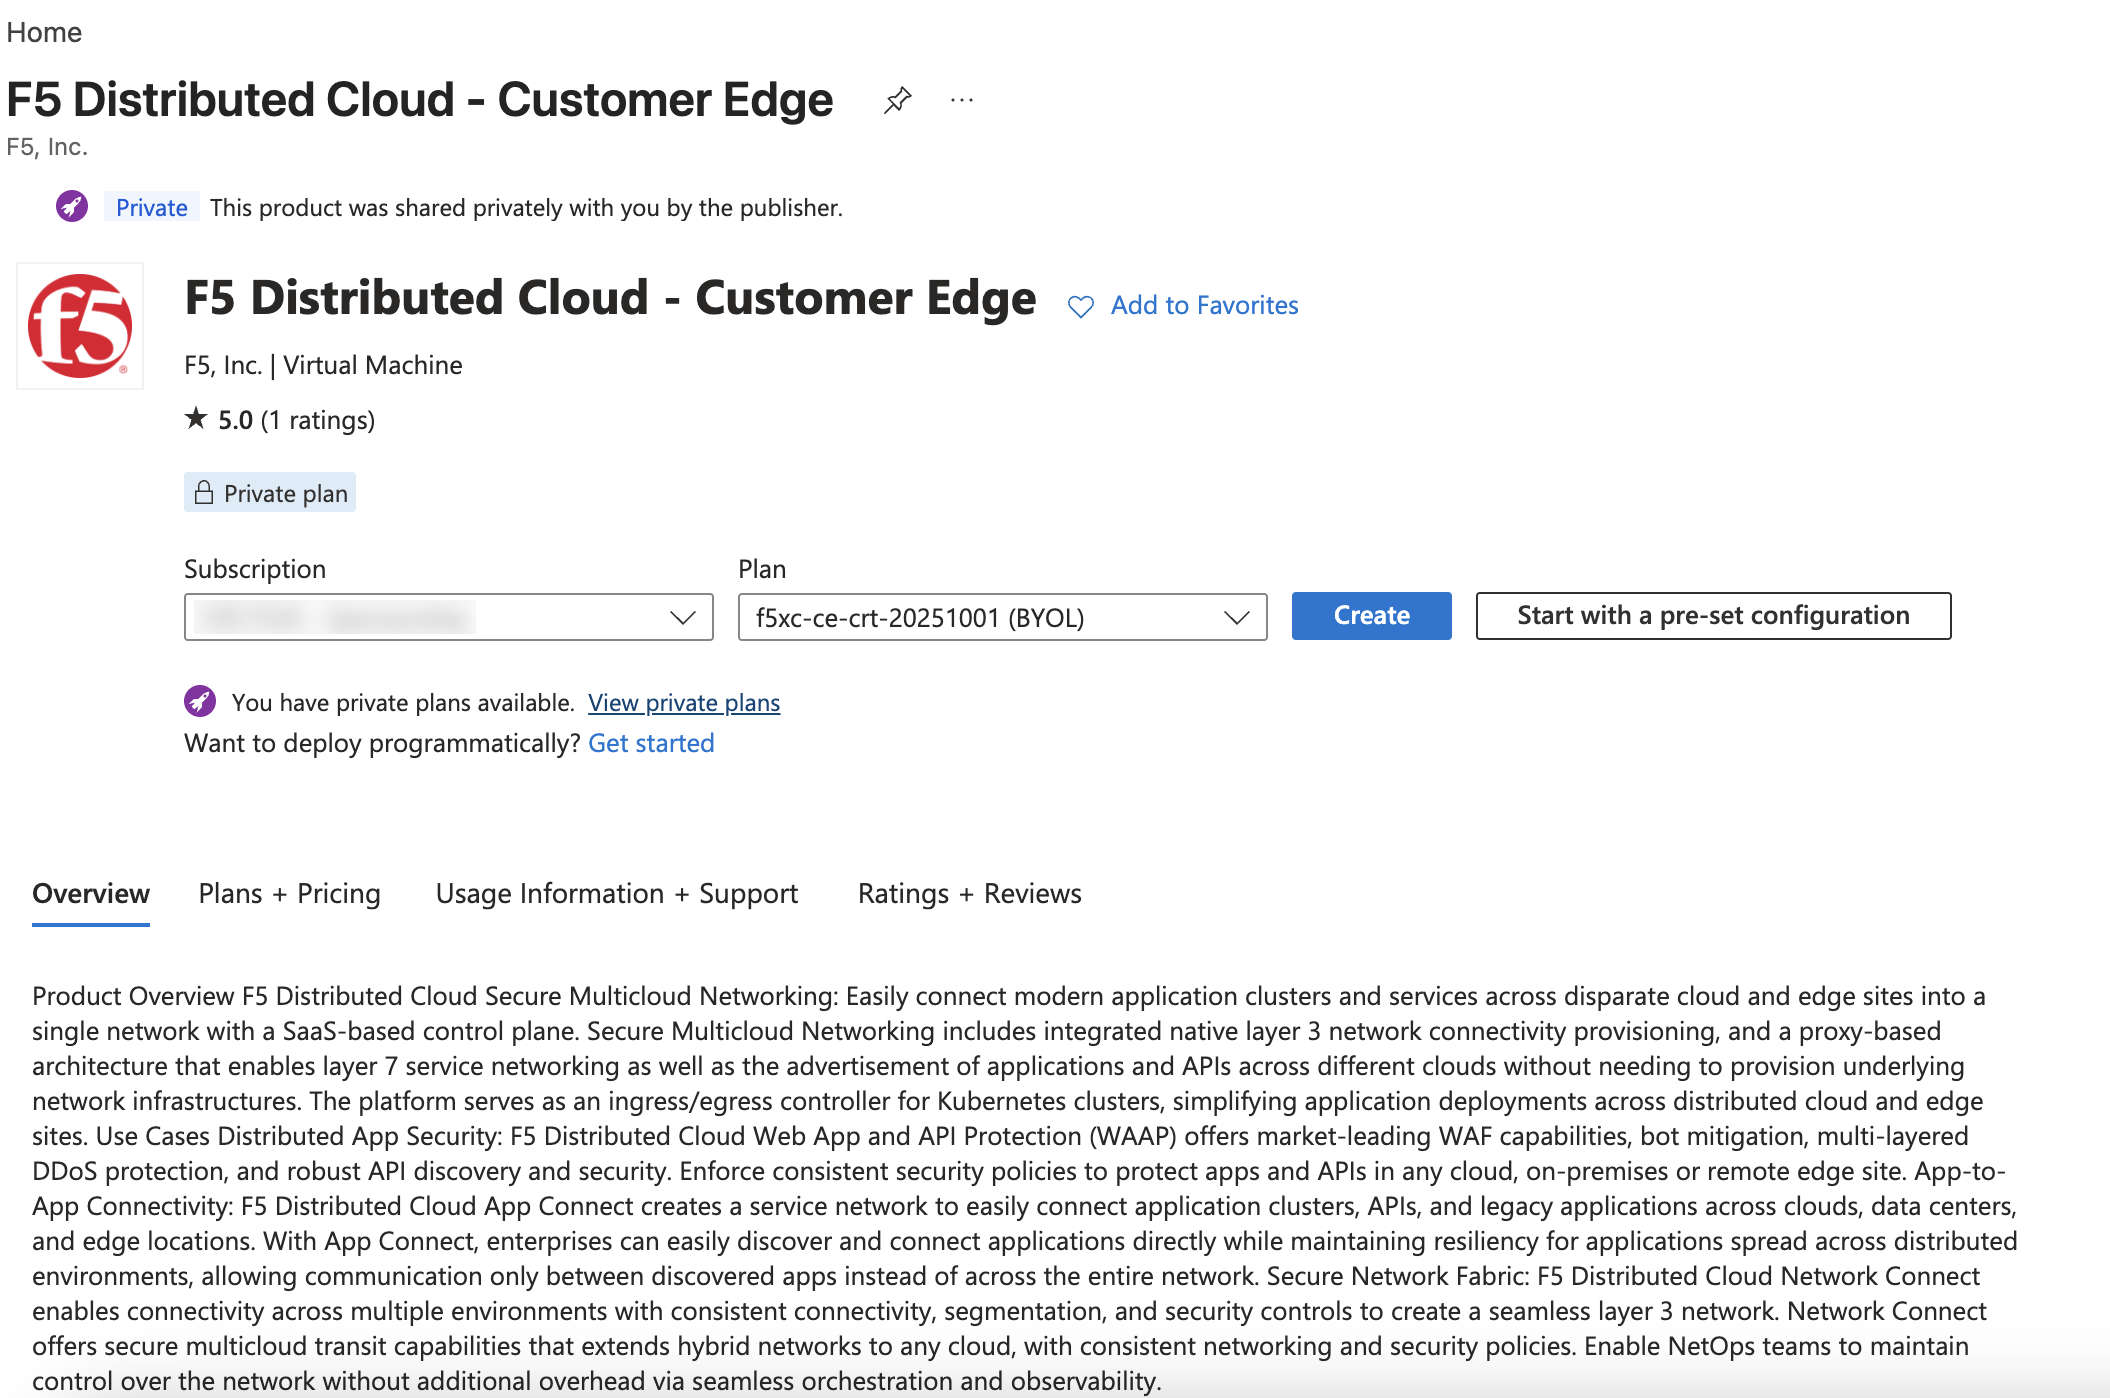Switch to the Plans + Pricing tab
Screen dimensions: 2110x1398
click(289, 894)
